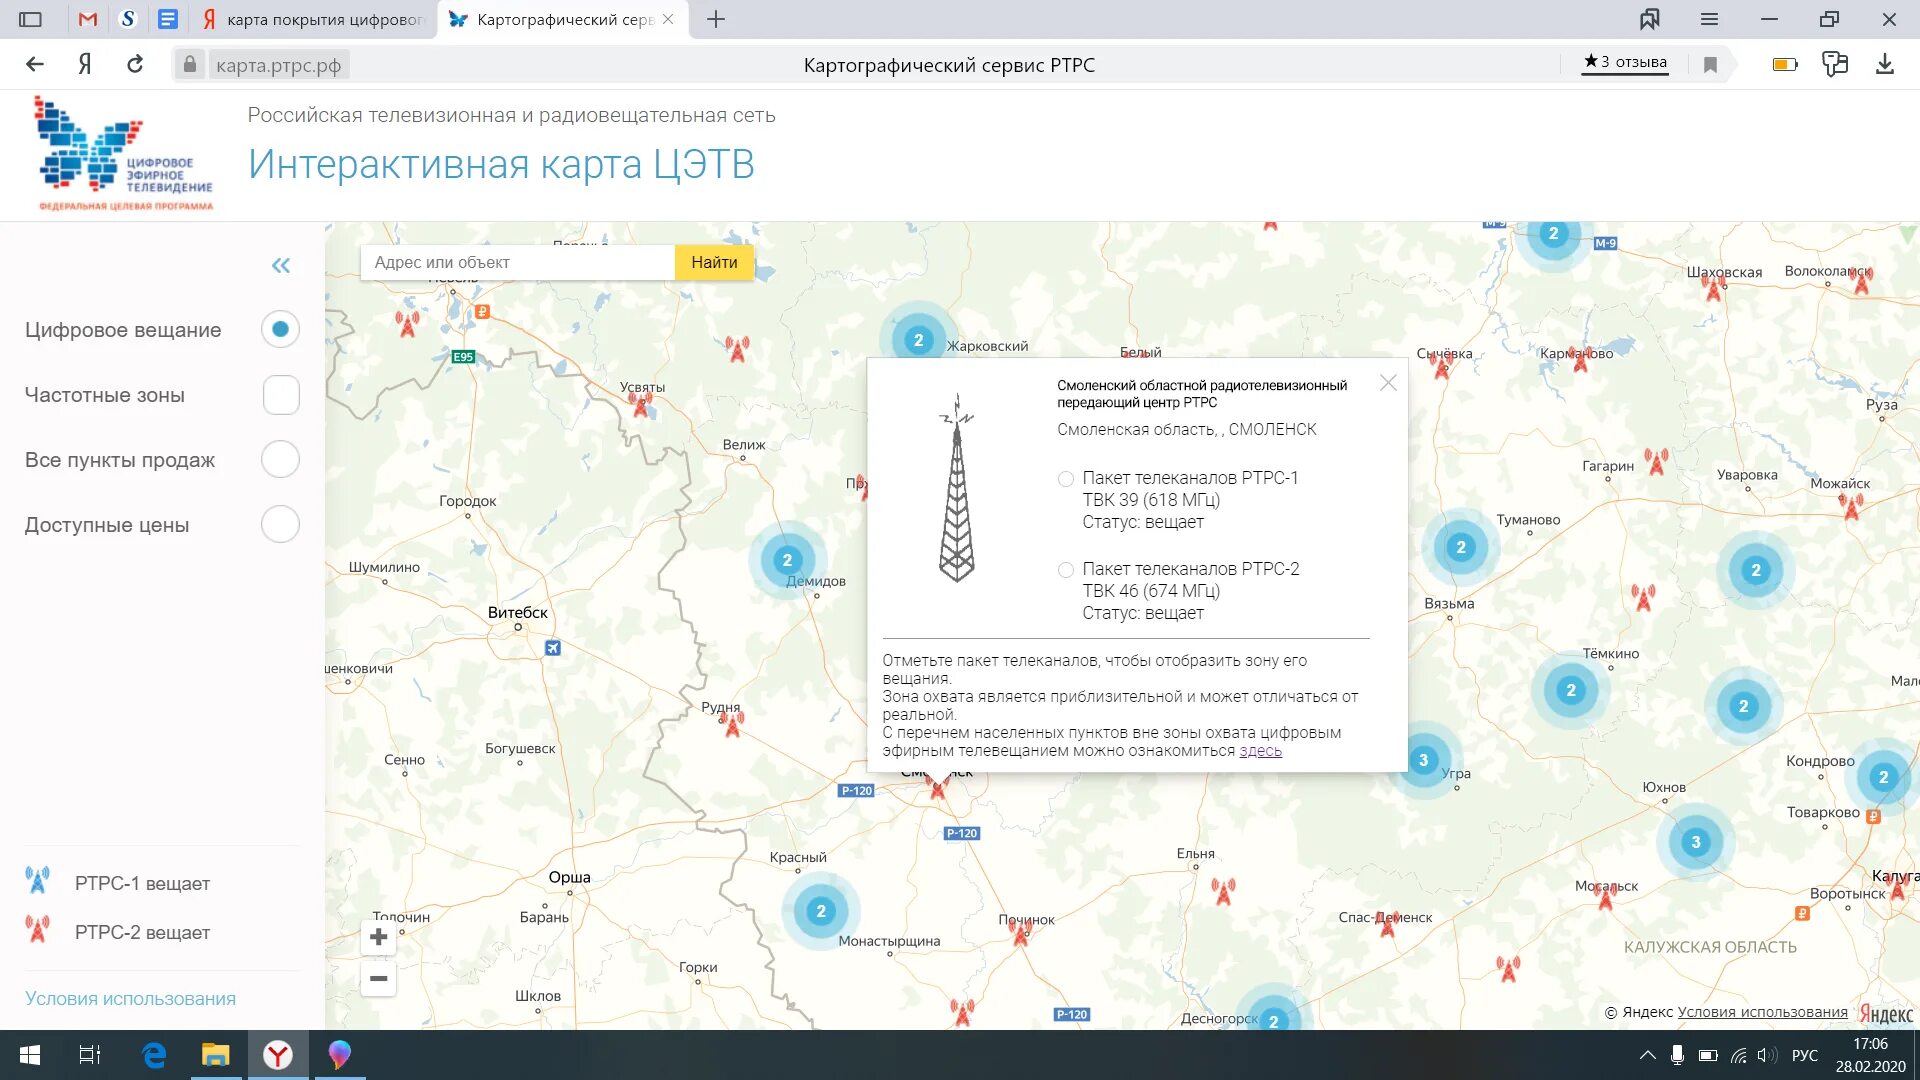Click the РТРС-2 вещает legend icon

pyautogui.click(x=38, y=930)
